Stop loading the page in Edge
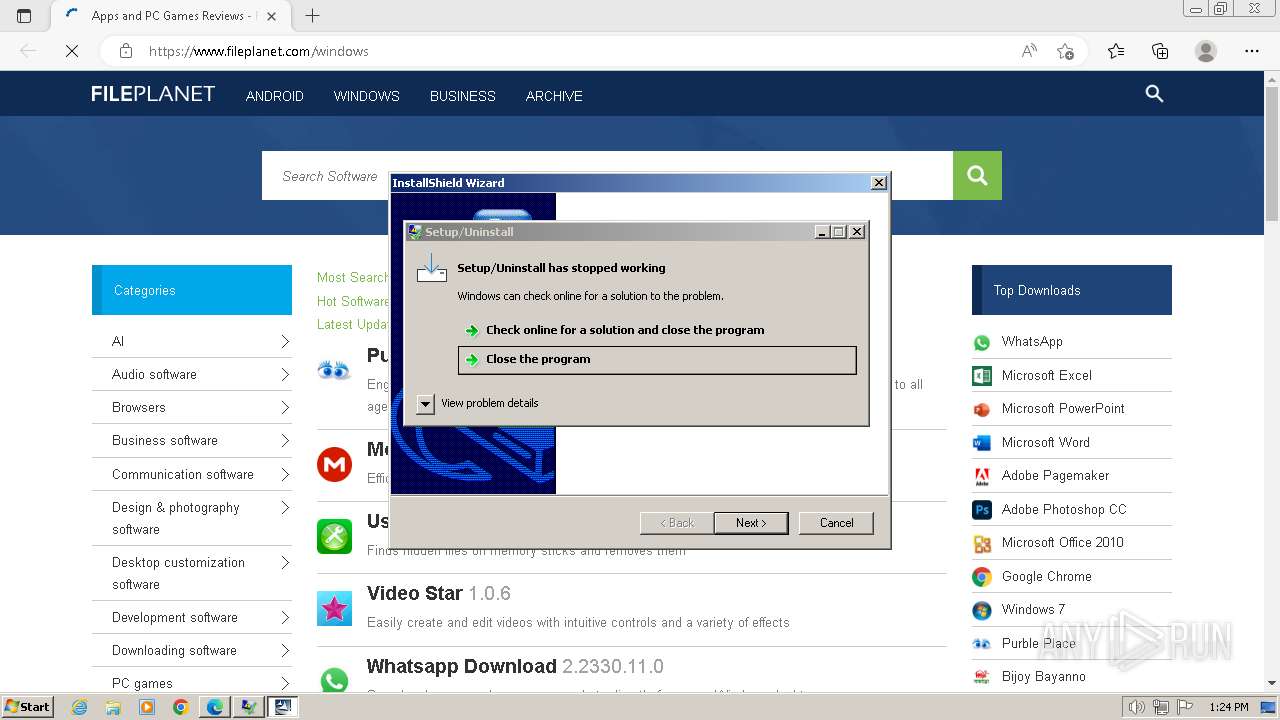This screenshot has width=1280, height=720. (x=71, y=51)
